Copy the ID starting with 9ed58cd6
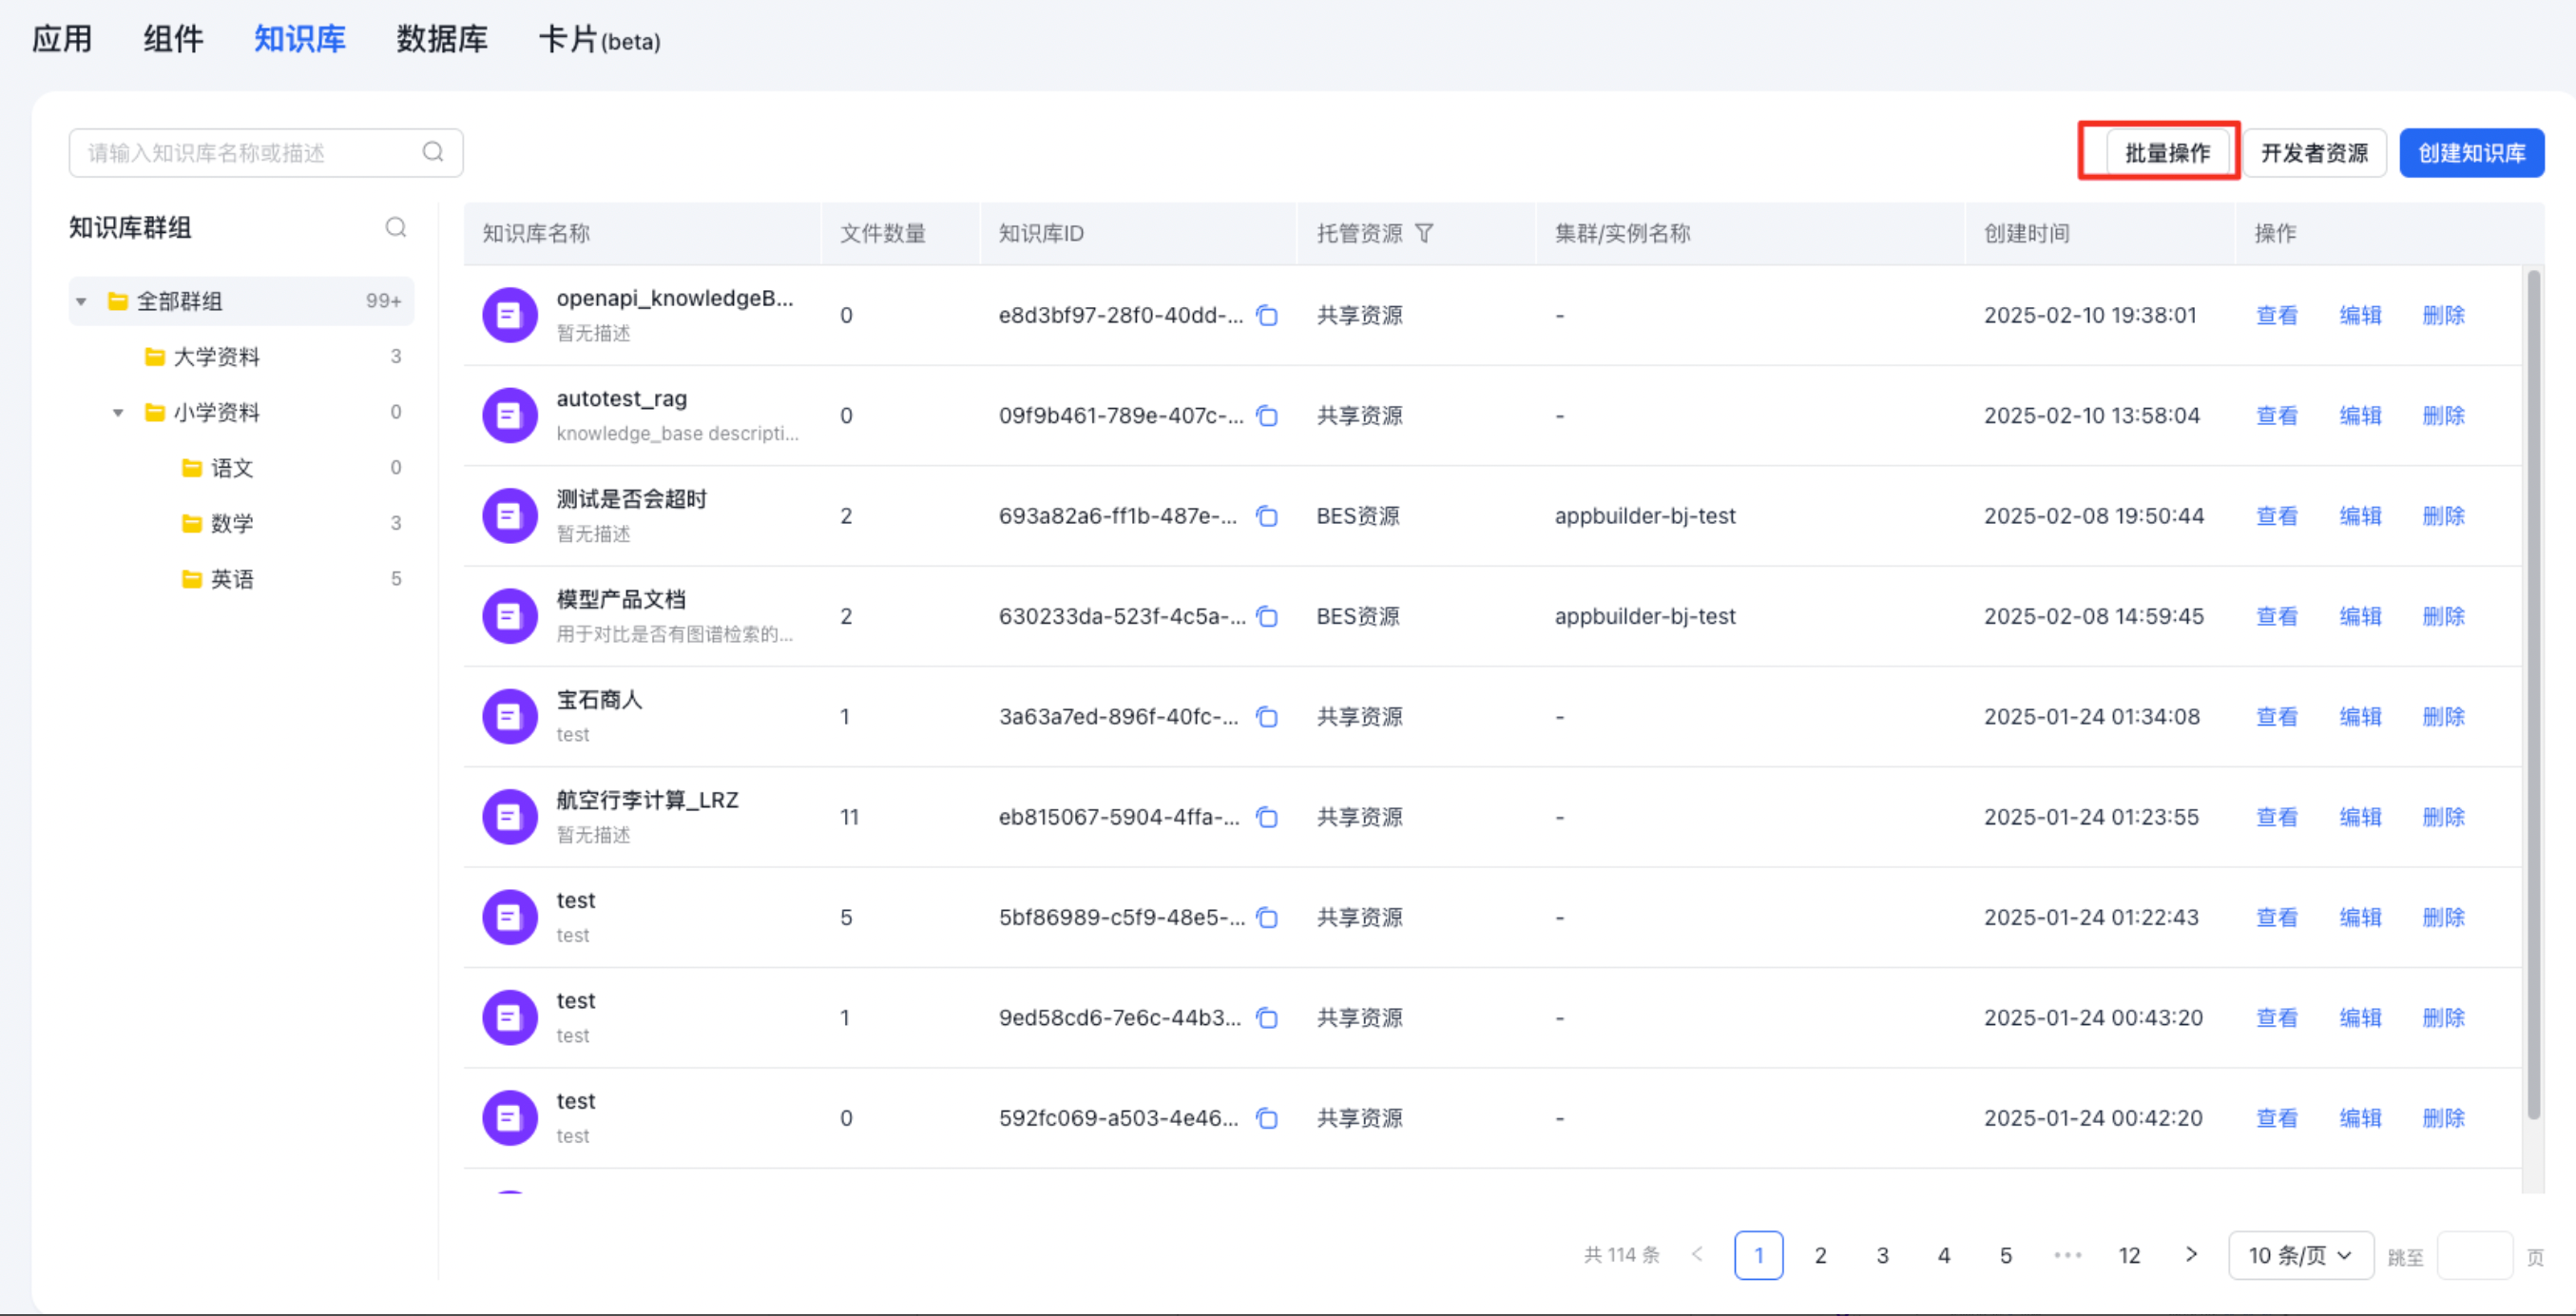 1267,1018
